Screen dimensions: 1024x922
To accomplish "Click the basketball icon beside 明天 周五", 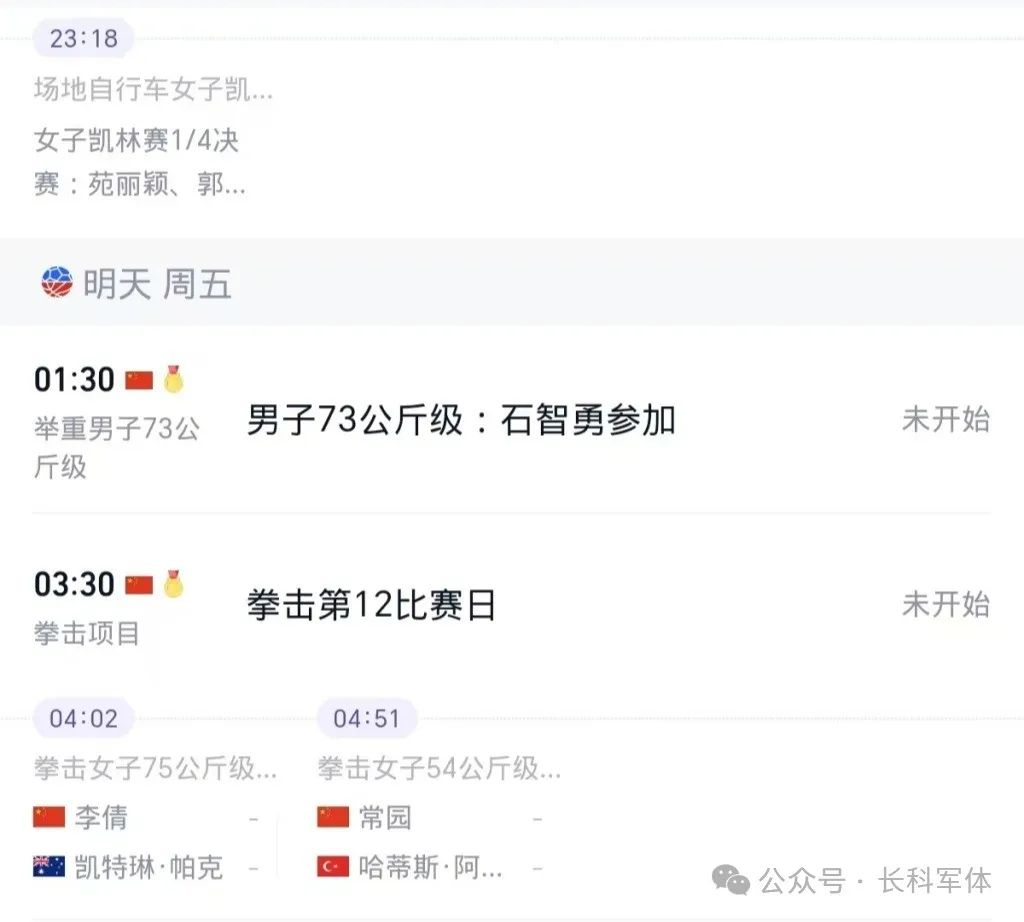I will [57, 284].
